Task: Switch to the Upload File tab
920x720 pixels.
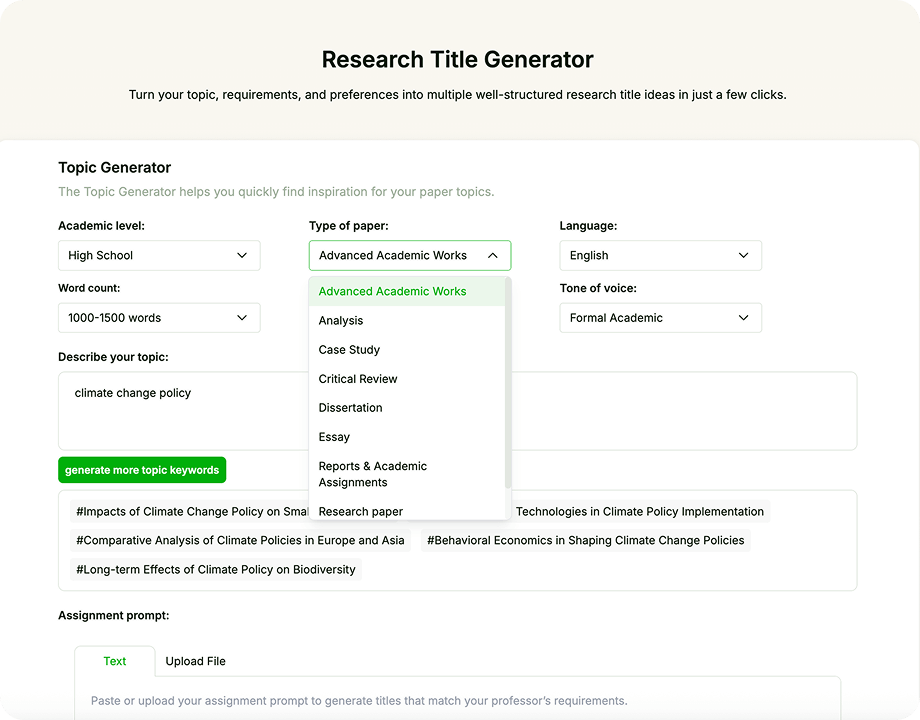Action: [195, 661]
